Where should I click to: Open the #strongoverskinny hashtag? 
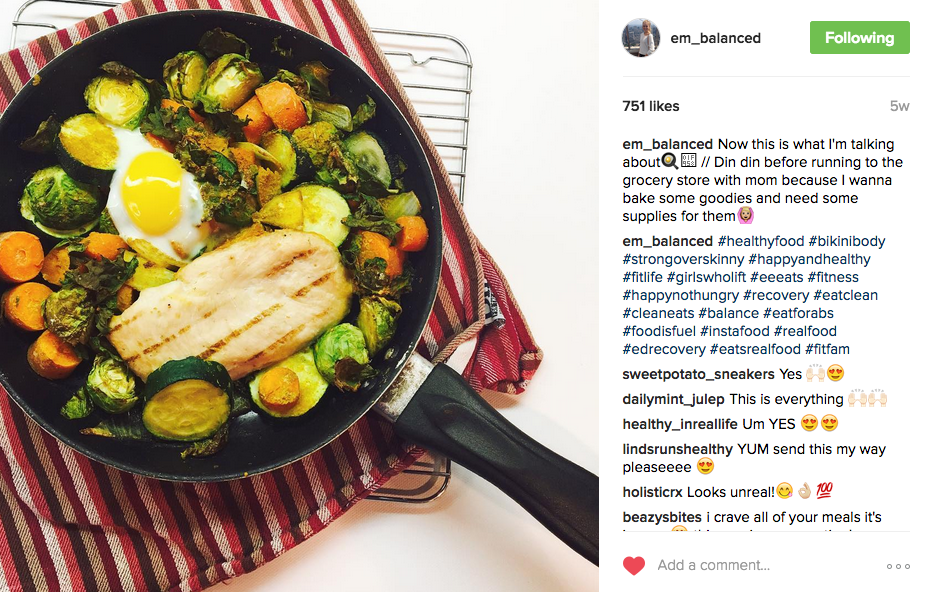[x=683, y=259]
